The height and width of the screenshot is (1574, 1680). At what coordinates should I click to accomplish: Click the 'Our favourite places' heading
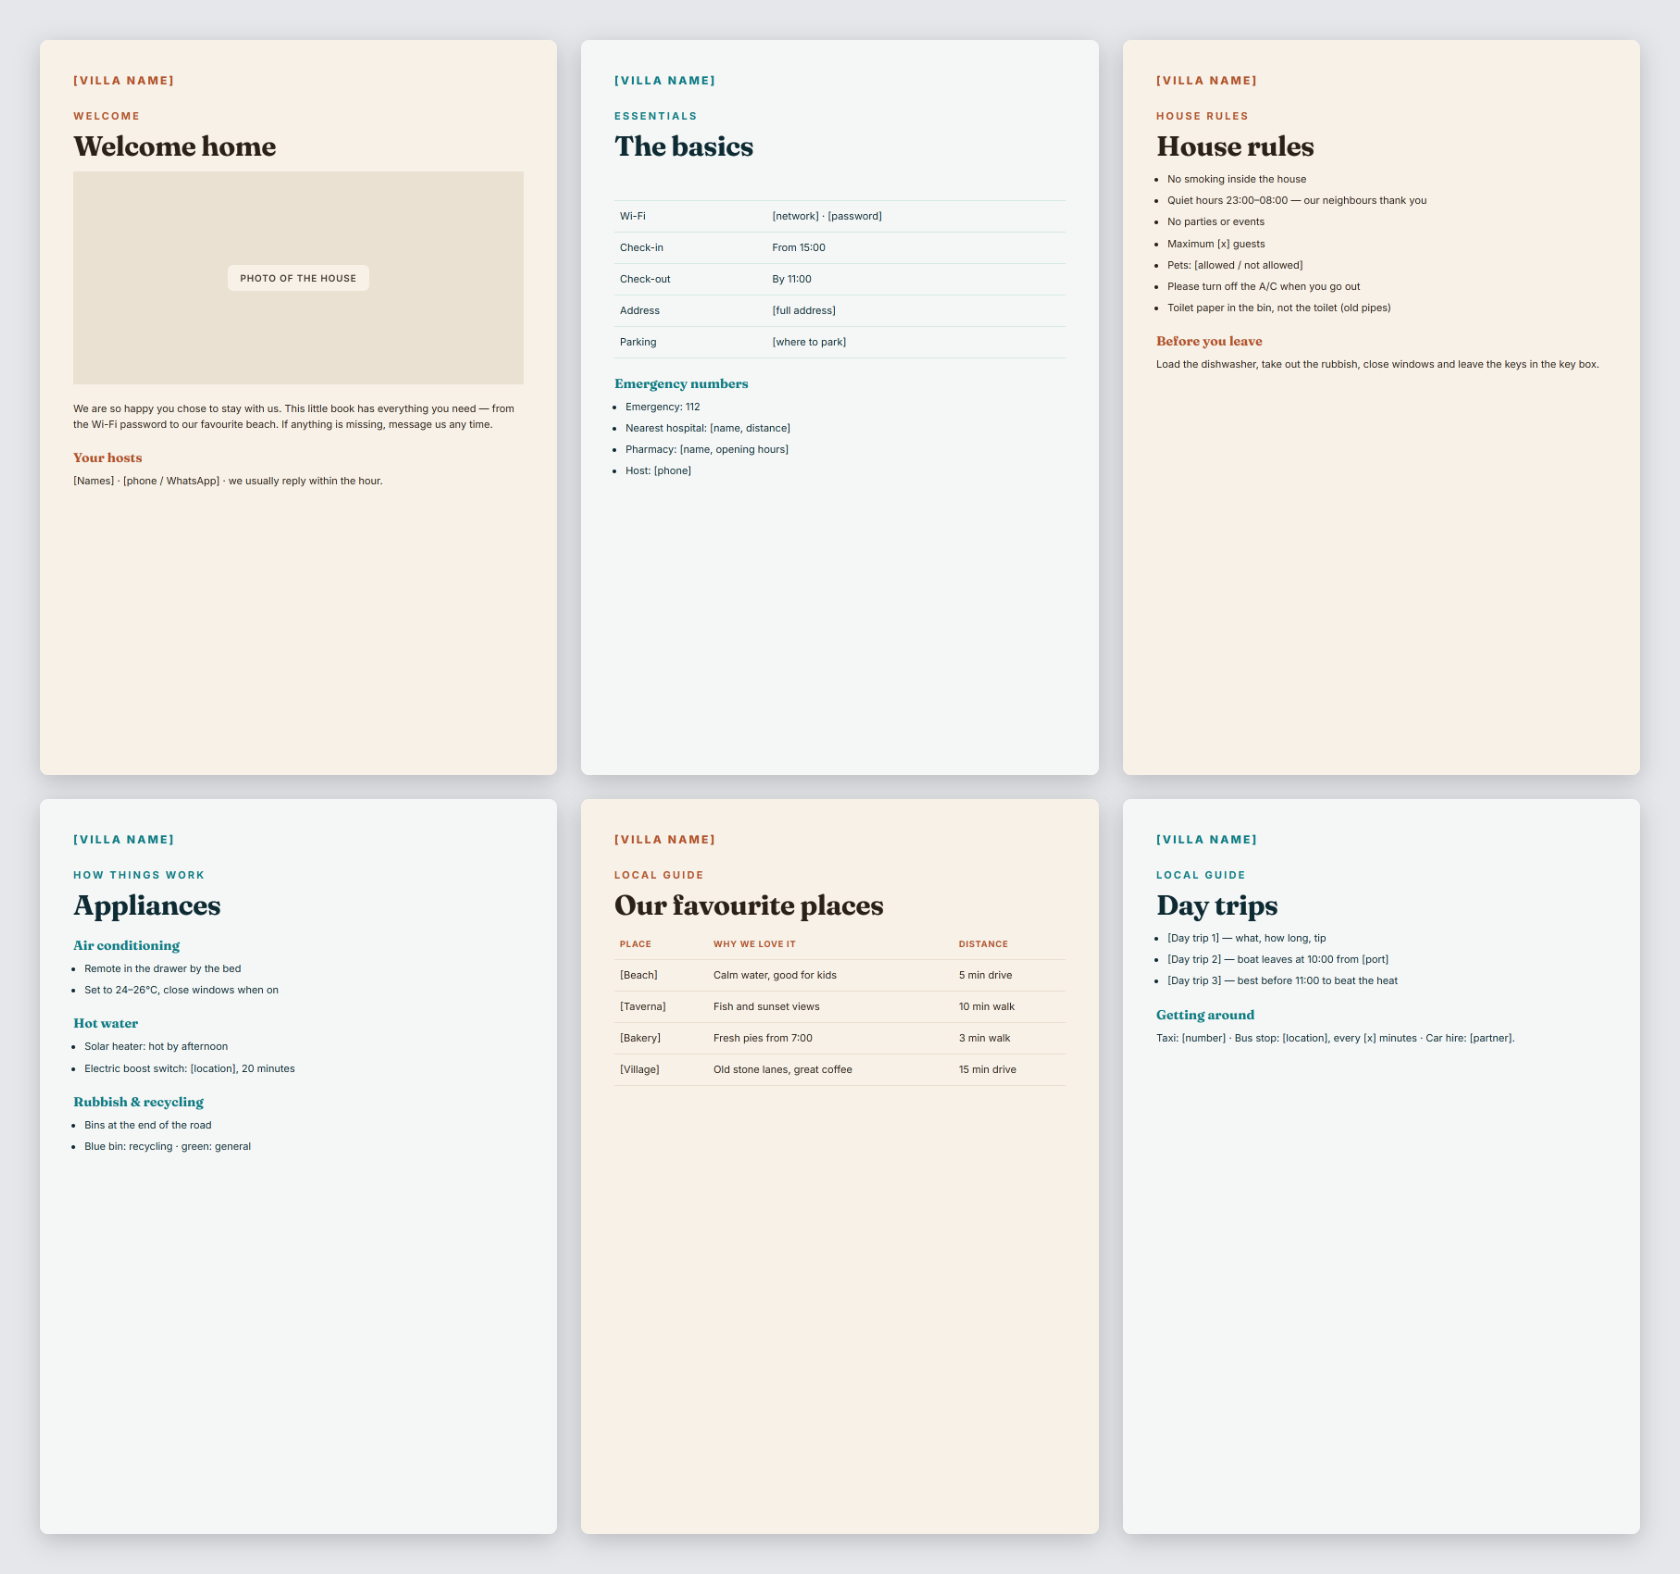coord(749,905)
